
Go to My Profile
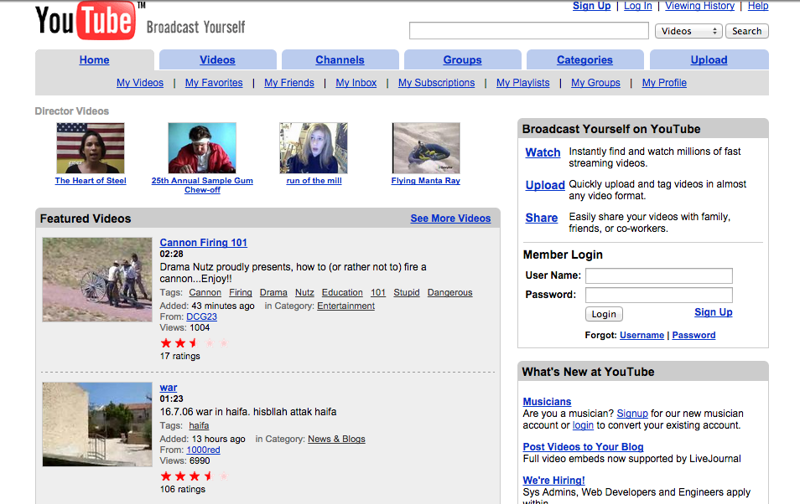664,83
